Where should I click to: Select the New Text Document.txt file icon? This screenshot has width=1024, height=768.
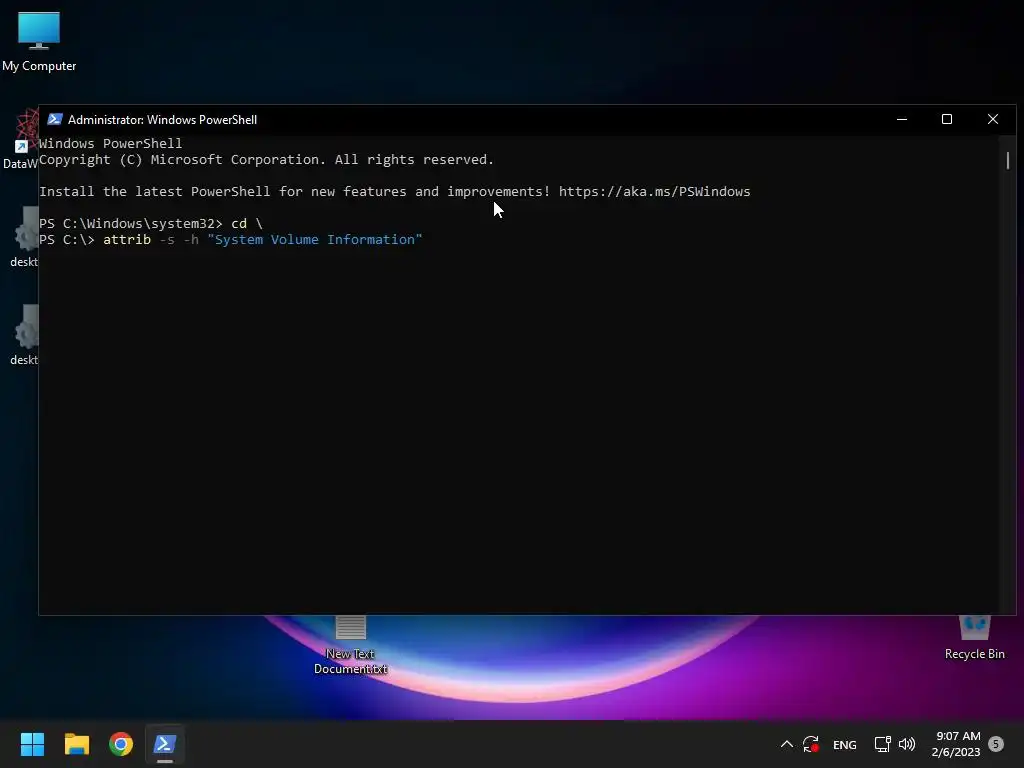coord(351,646)
